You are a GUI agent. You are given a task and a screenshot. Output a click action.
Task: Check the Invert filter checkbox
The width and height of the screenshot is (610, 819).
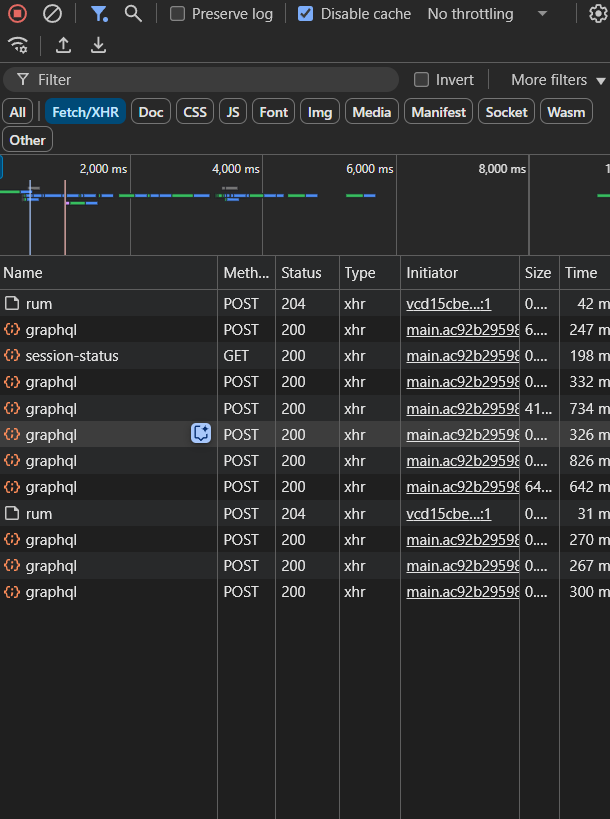(422, 80)
